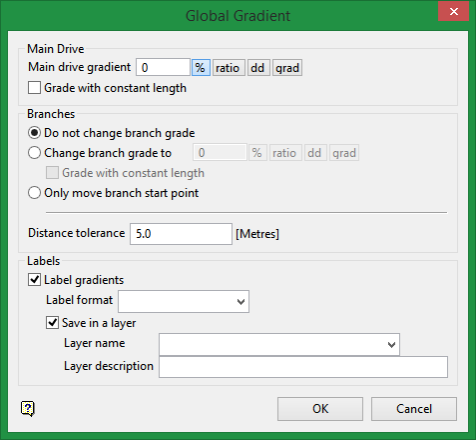The width and height of the screenshot is (476, 440).
Task: Click the Main drive gradient input field
Action: point(163,68)
